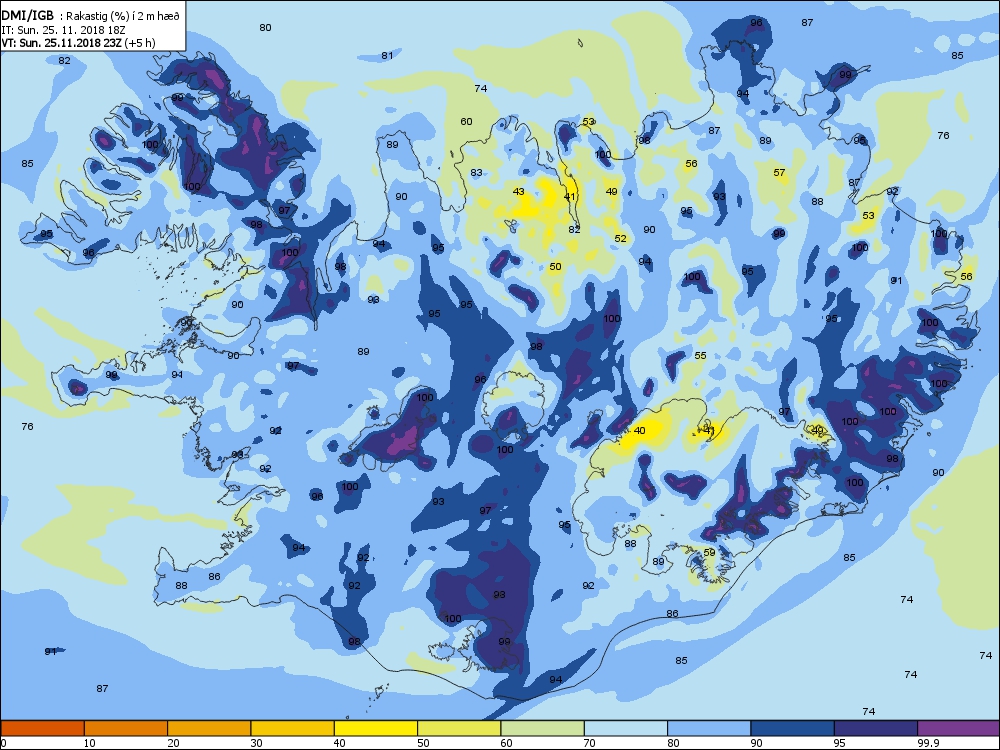This screenshot has width=1000, height=750.
Task: Click the map value '52'
Action: point(621,239)
